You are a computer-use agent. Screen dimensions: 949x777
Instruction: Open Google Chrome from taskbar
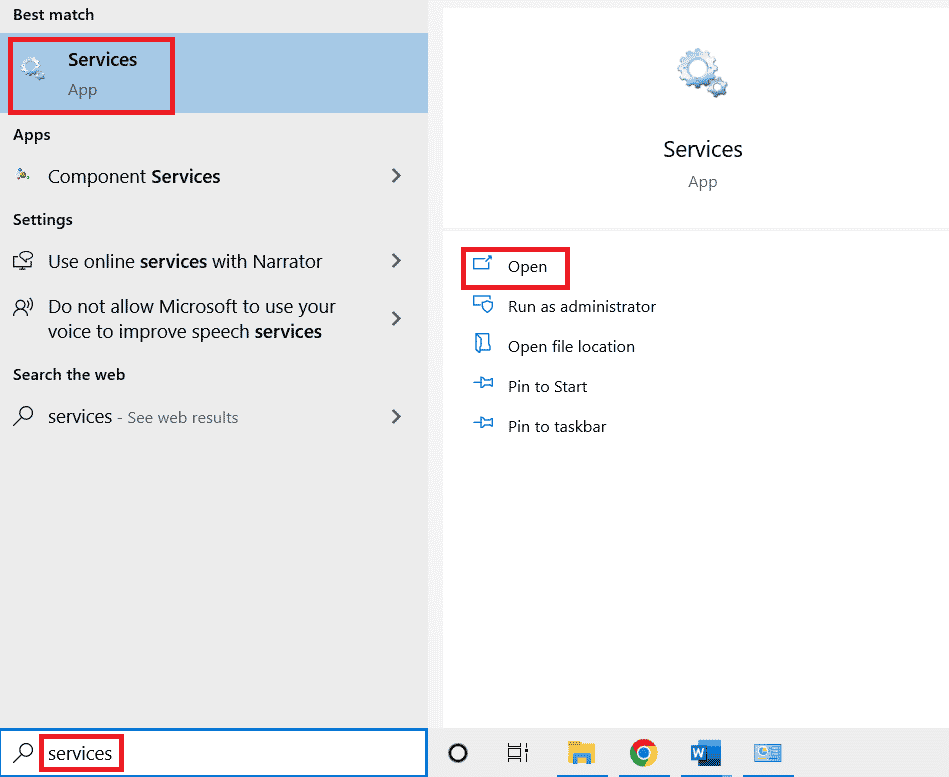(643, 753)
